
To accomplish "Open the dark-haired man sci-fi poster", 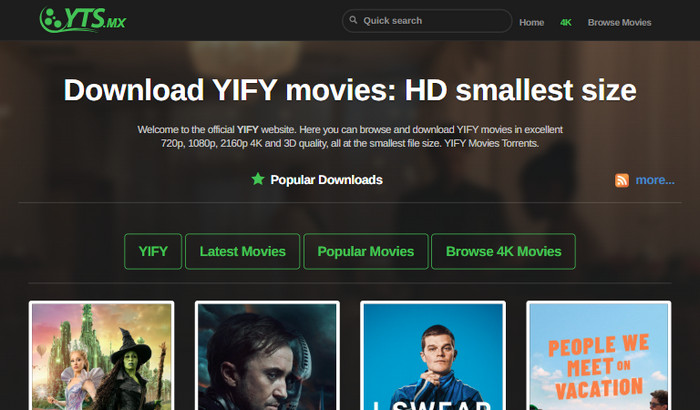I will click(267, 356).
